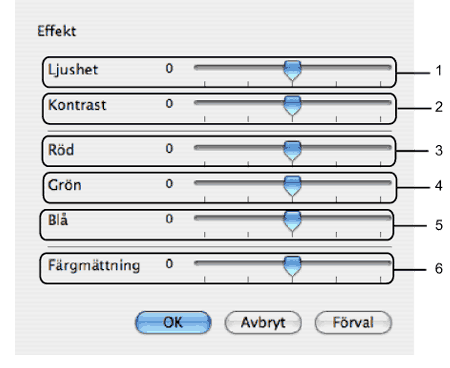Click the far left end of Färgmättning track
This screenshot has width=450, height=368.
coord(197,263)
